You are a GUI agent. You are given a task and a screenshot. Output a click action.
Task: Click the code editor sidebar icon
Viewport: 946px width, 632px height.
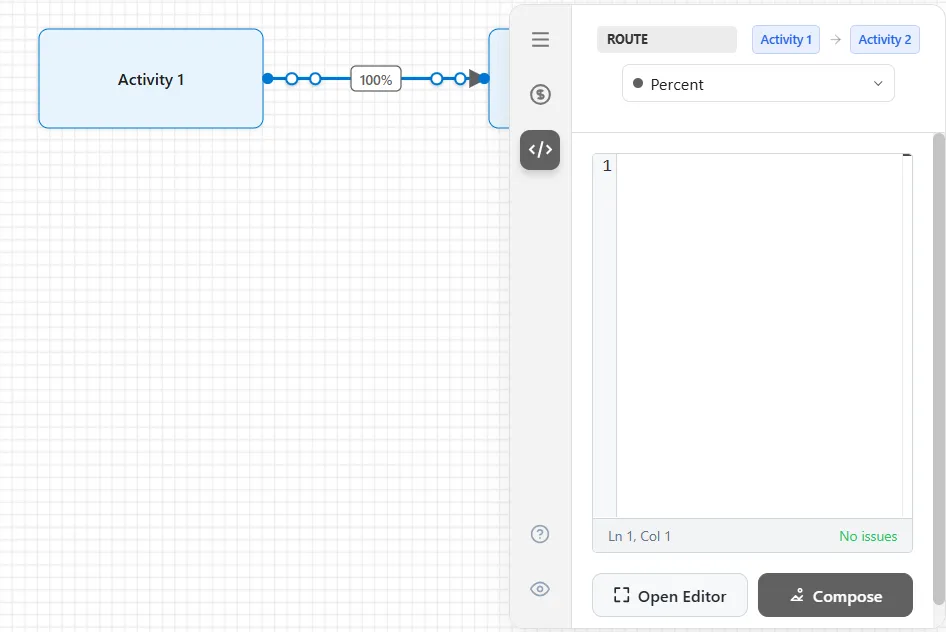(540, 150)
